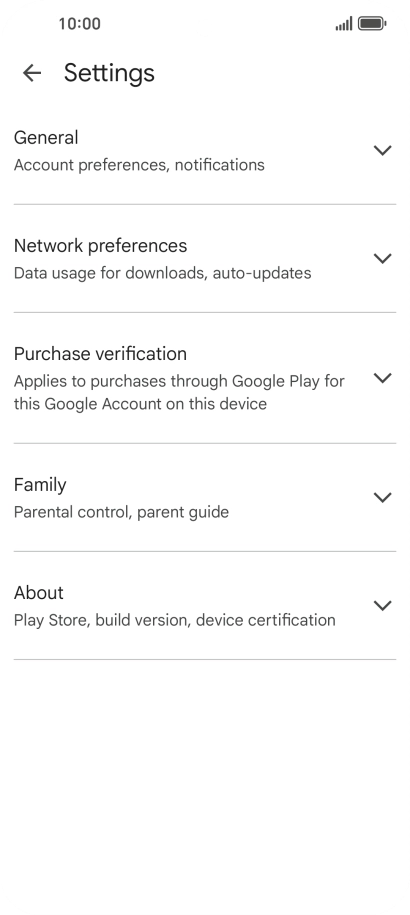The height and width of the screenshot is (915, 410).
Task: Expand the General section chevron
Action: point(382,151)
